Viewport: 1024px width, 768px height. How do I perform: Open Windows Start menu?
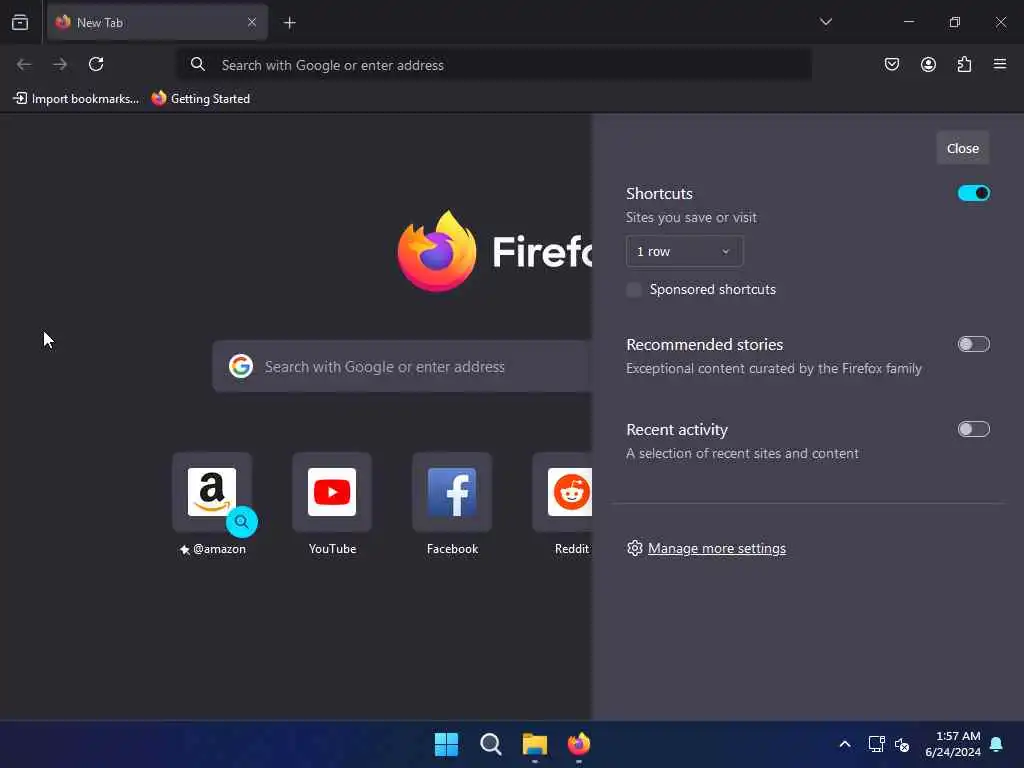pyautogui.click(x=447, y=744)
